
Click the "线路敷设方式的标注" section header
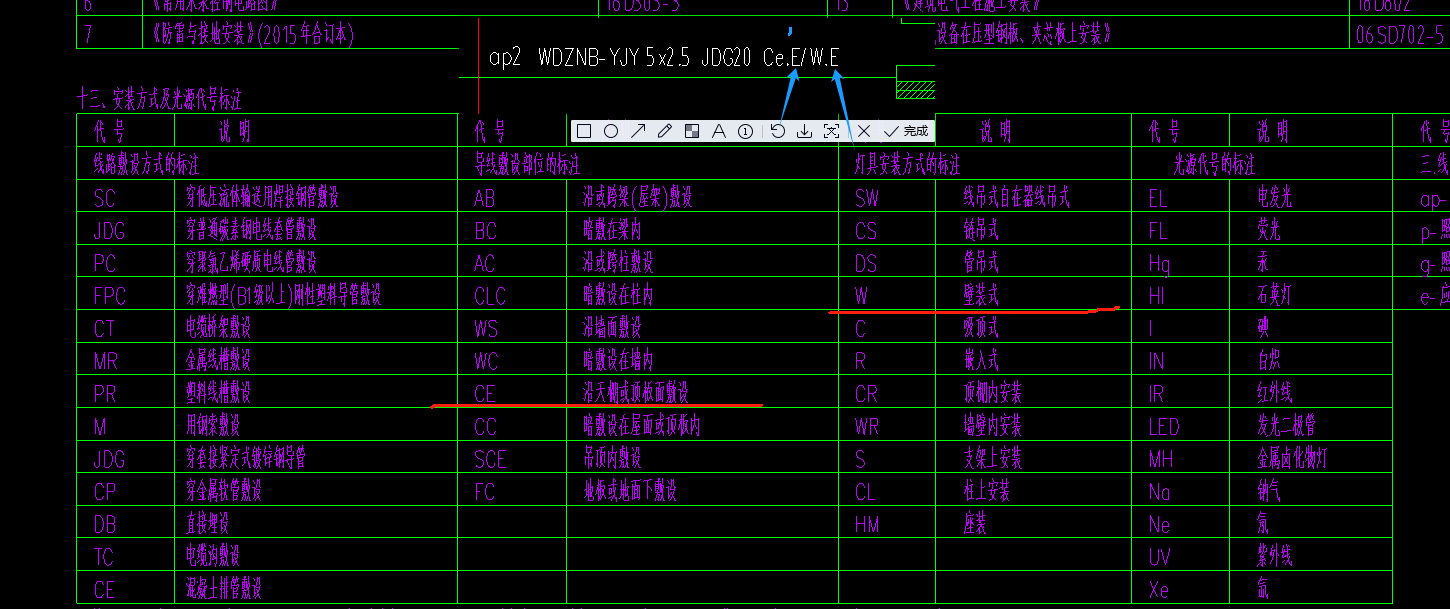(x=147, y=164)
